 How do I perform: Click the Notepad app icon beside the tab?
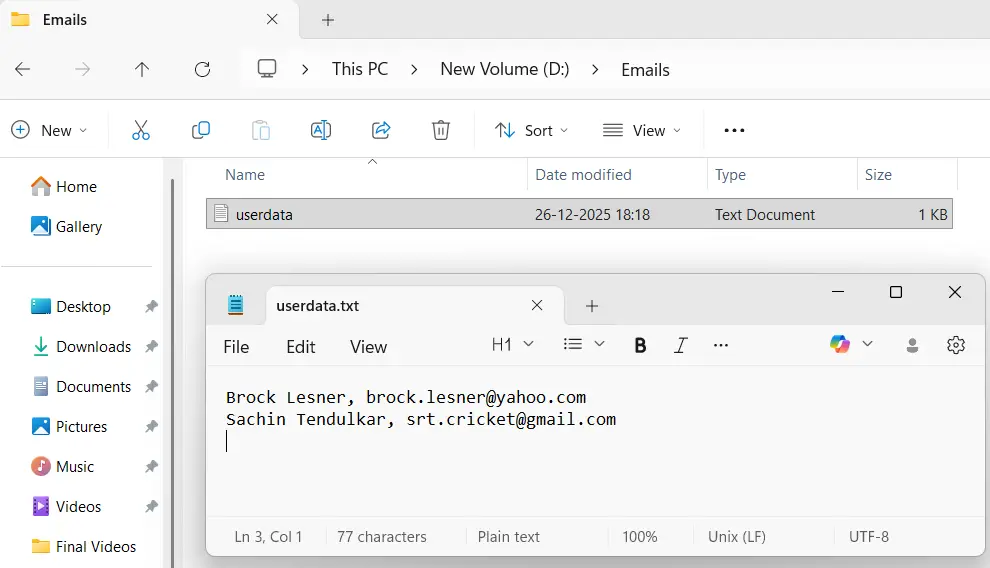point(236,305)
